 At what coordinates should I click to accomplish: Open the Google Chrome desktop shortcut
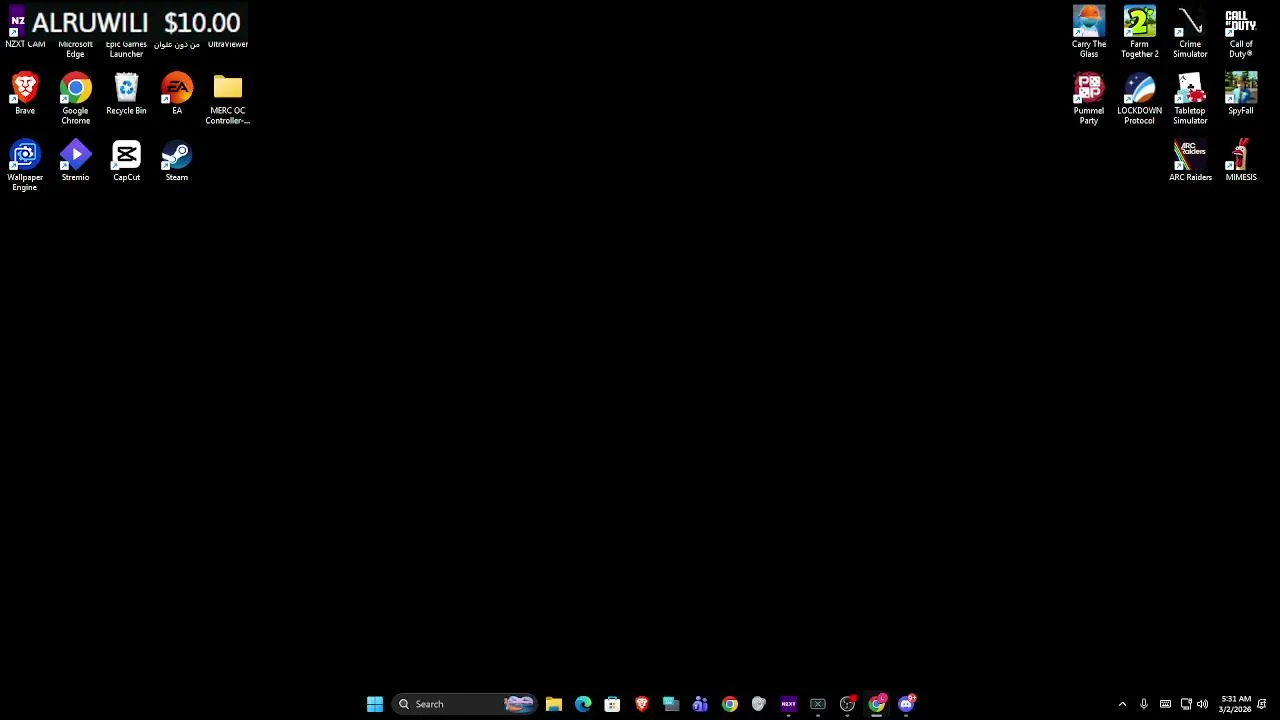tap(75, 98)
